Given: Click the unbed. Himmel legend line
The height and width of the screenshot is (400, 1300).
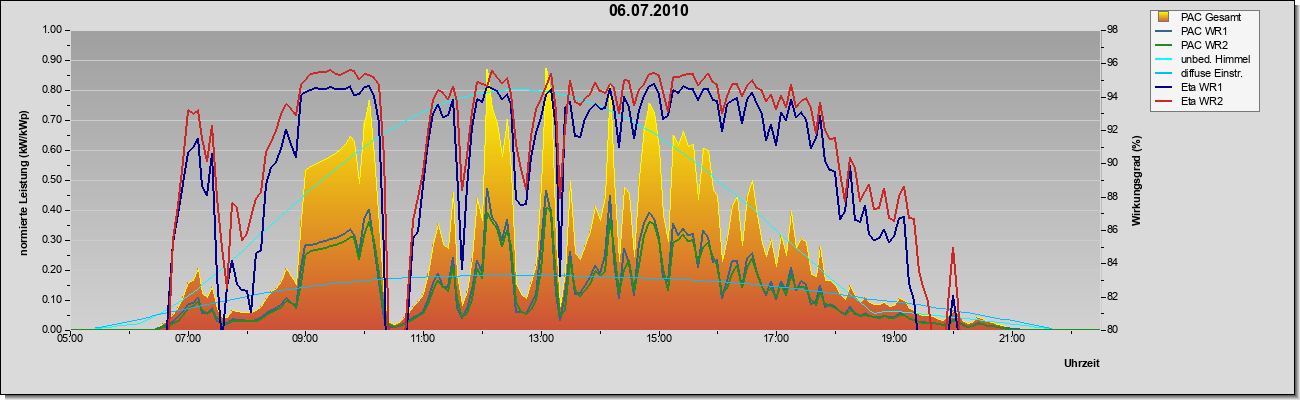Looking at the screenshot, I should (1165, 59).
